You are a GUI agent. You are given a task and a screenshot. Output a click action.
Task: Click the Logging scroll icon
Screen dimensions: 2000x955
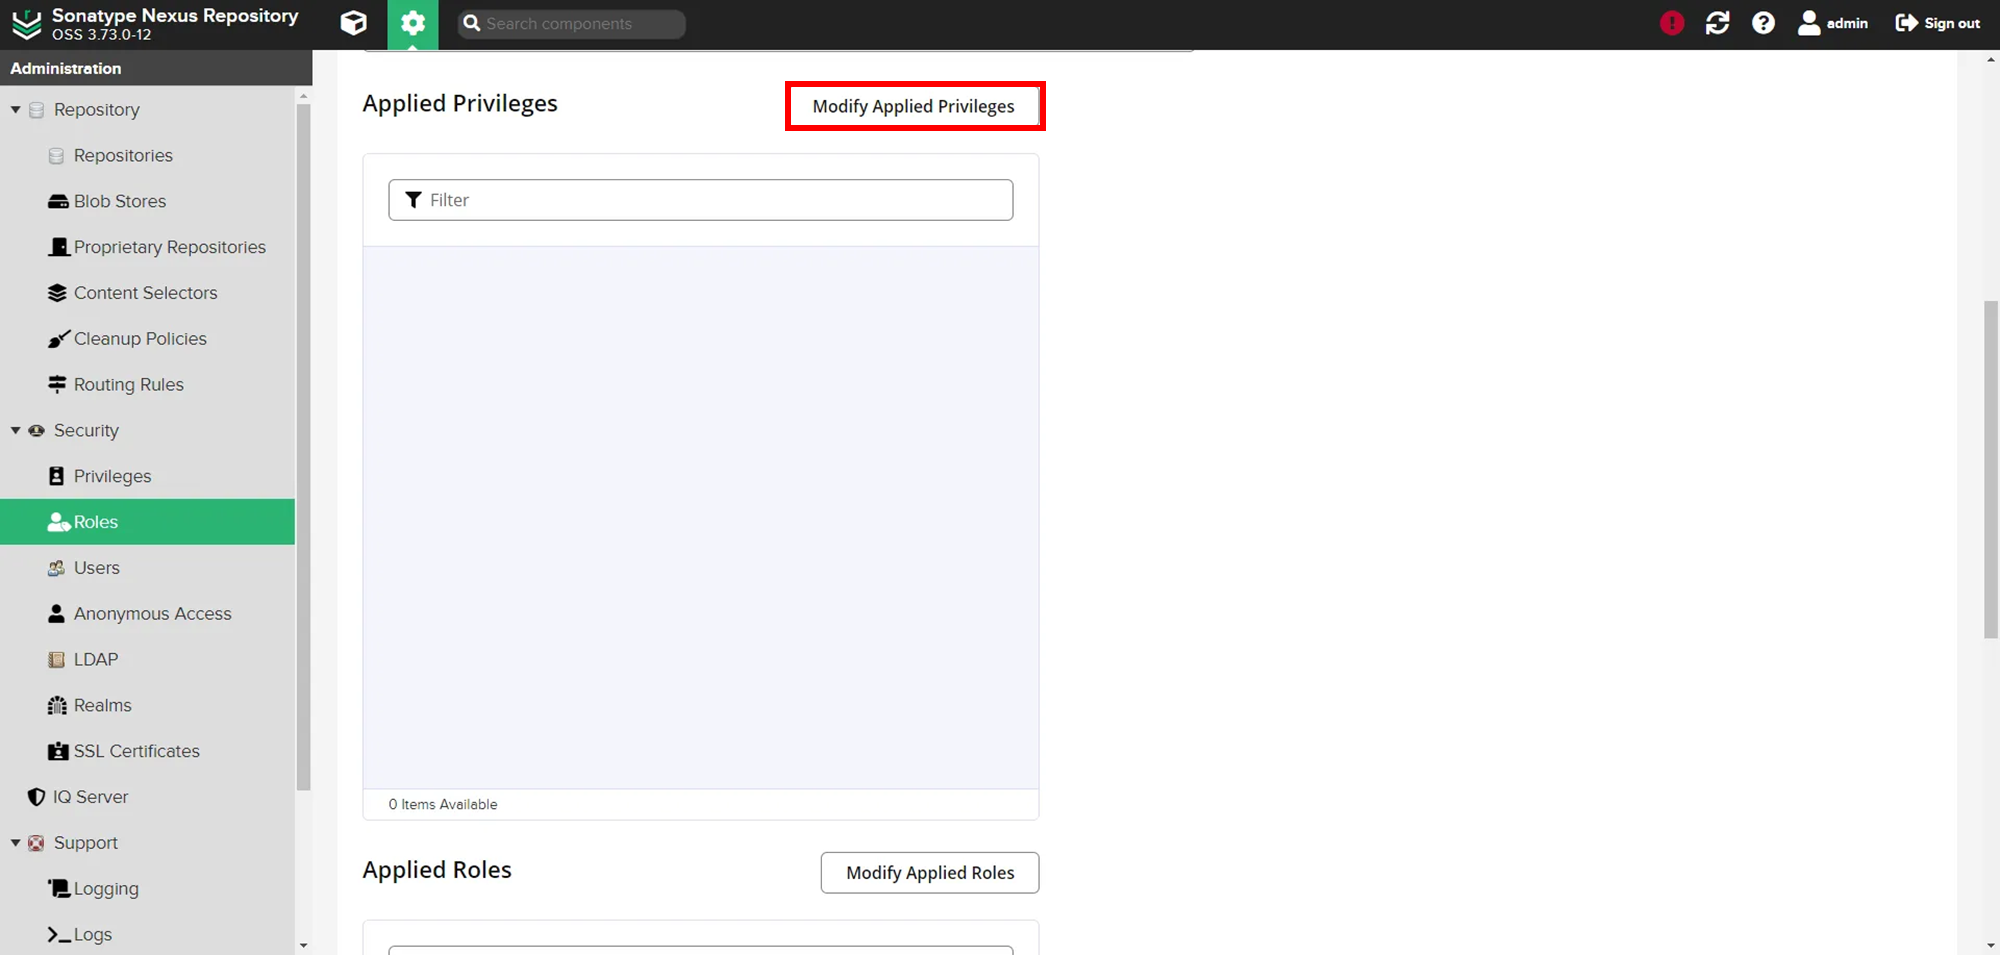tap(59, 888)
